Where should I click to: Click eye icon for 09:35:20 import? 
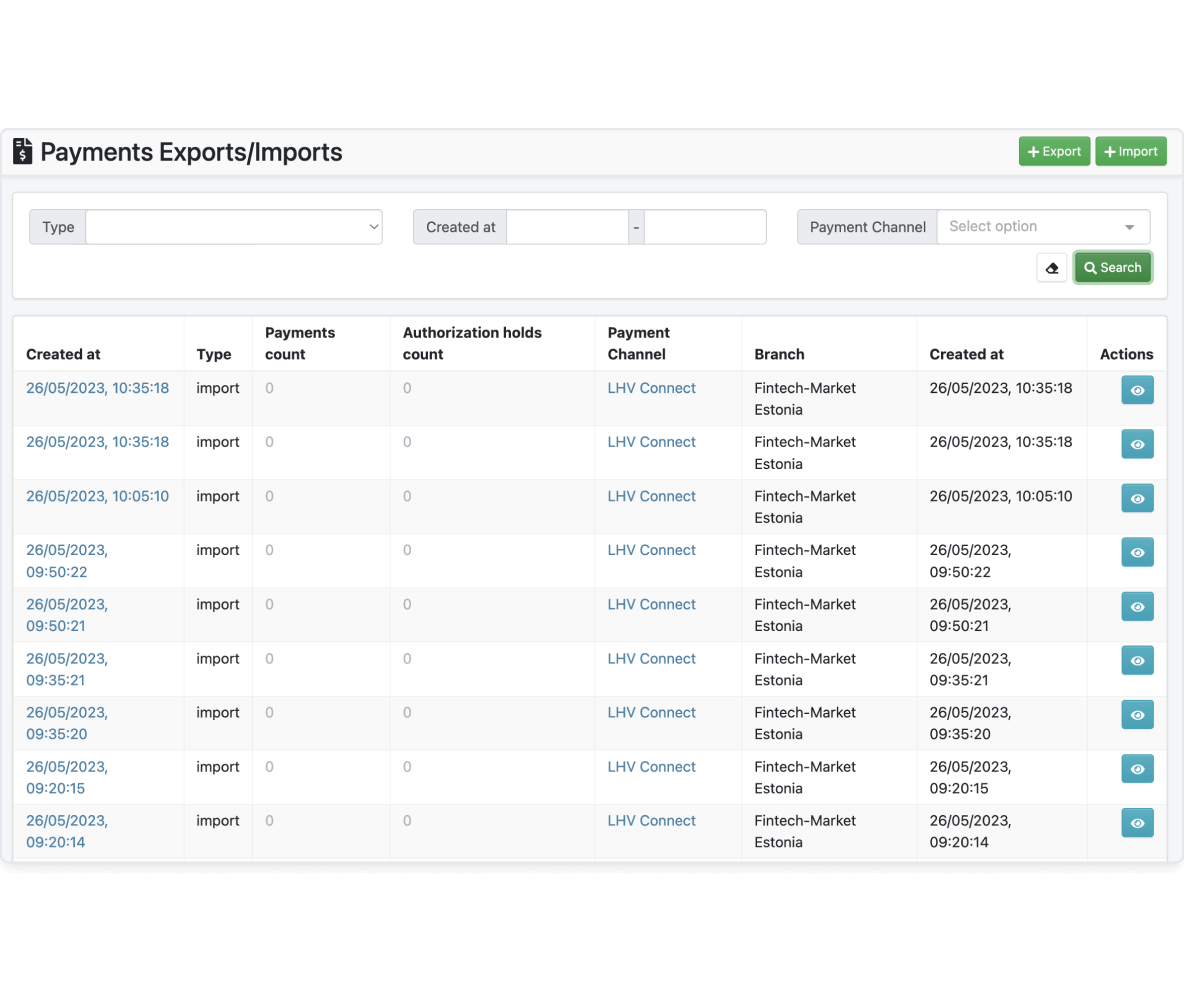1137,715
